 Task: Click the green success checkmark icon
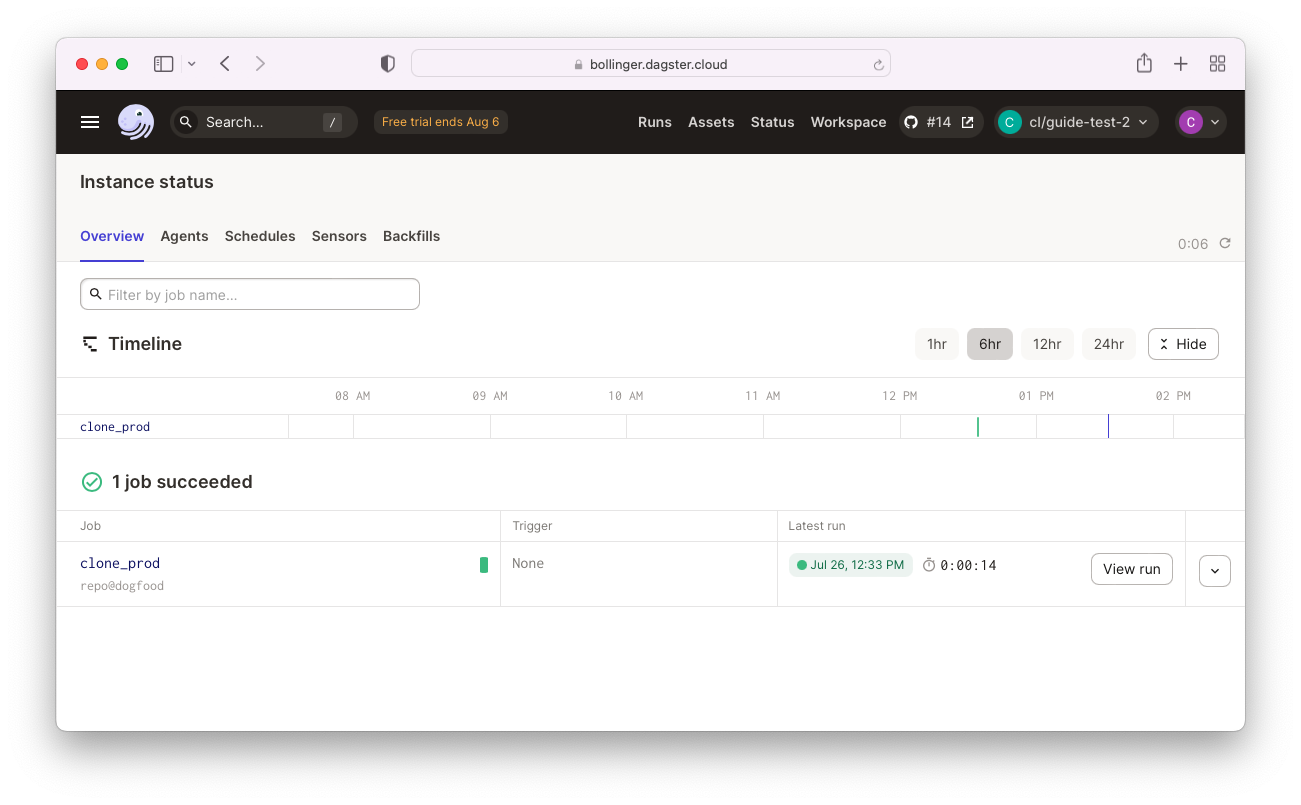pyautogui.click(x=91, y=481)
